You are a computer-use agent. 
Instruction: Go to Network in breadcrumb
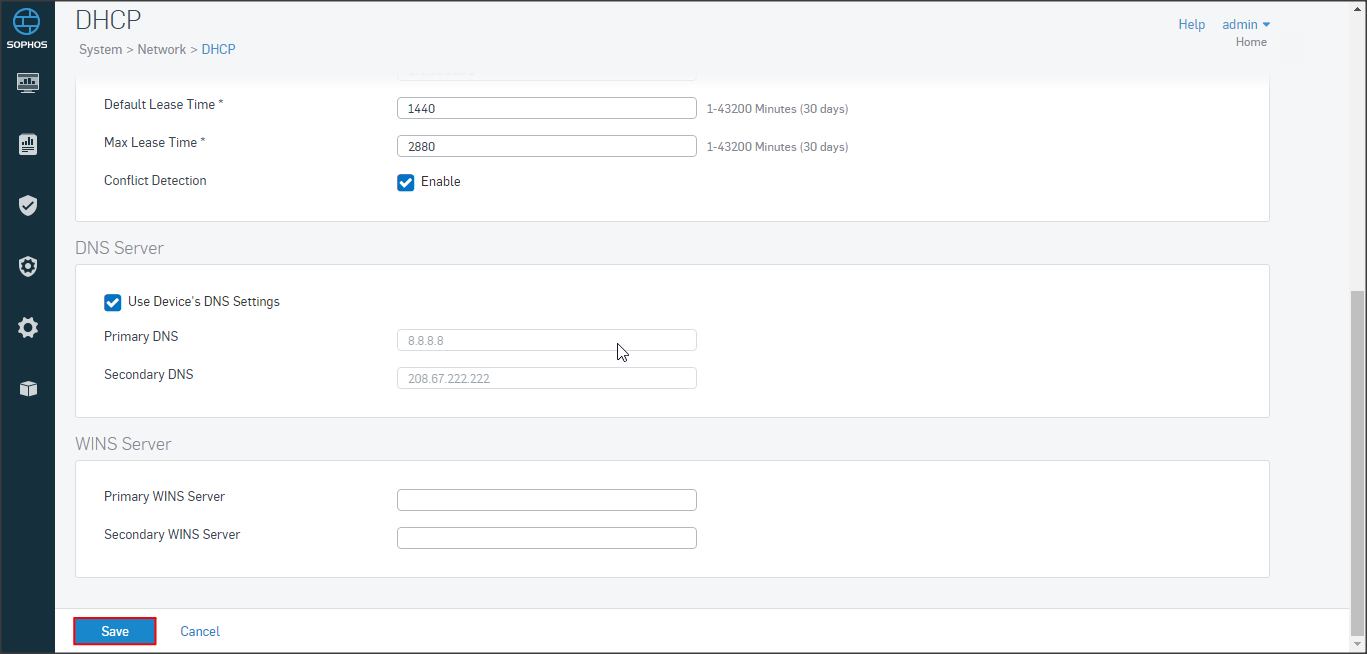(x=161, y=49)
